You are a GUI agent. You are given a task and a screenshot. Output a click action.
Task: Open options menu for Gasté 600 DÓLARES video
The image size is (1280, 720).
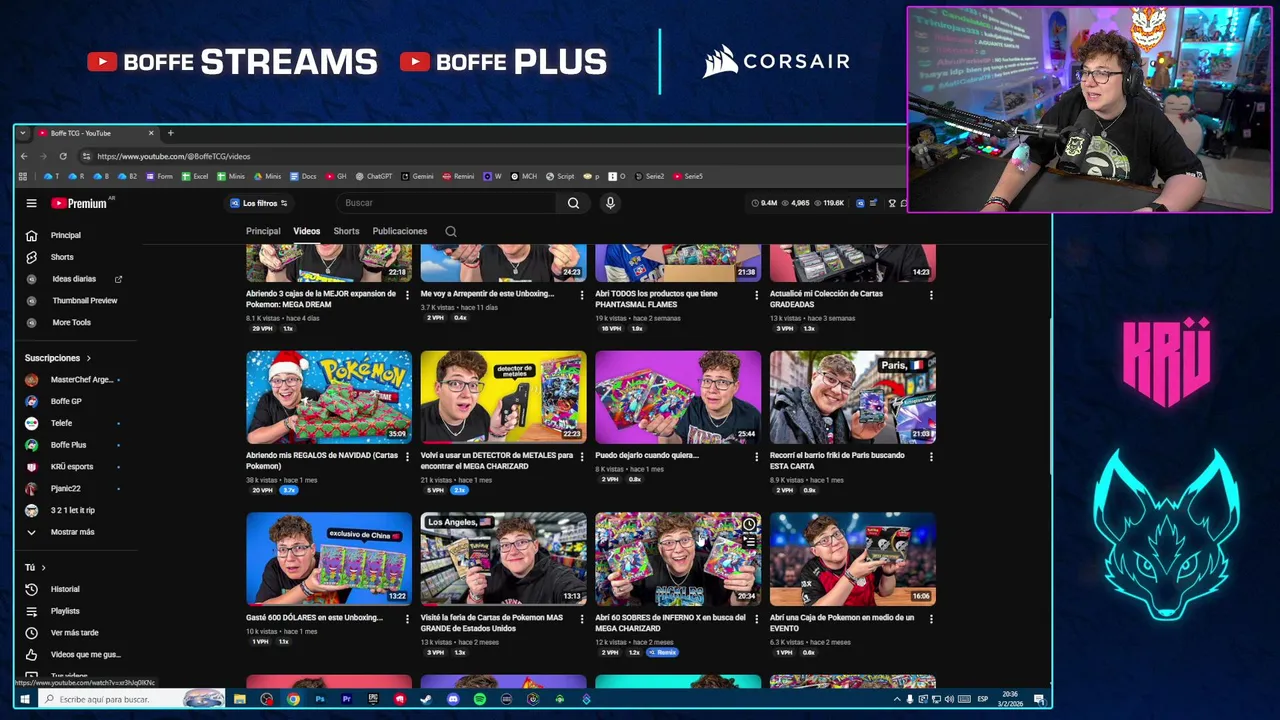coord(407,619)
